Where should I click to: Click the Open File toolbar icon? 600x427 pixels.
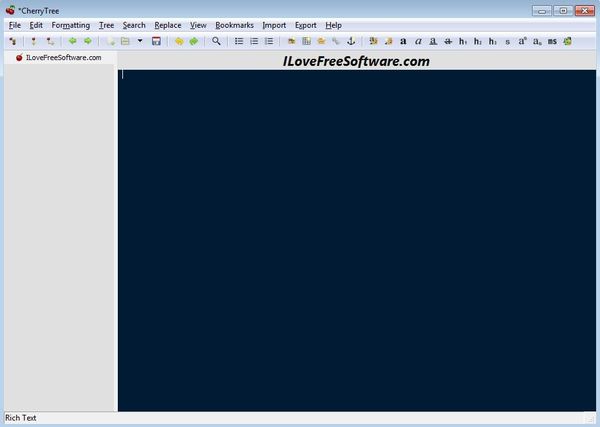click(125, 41)
